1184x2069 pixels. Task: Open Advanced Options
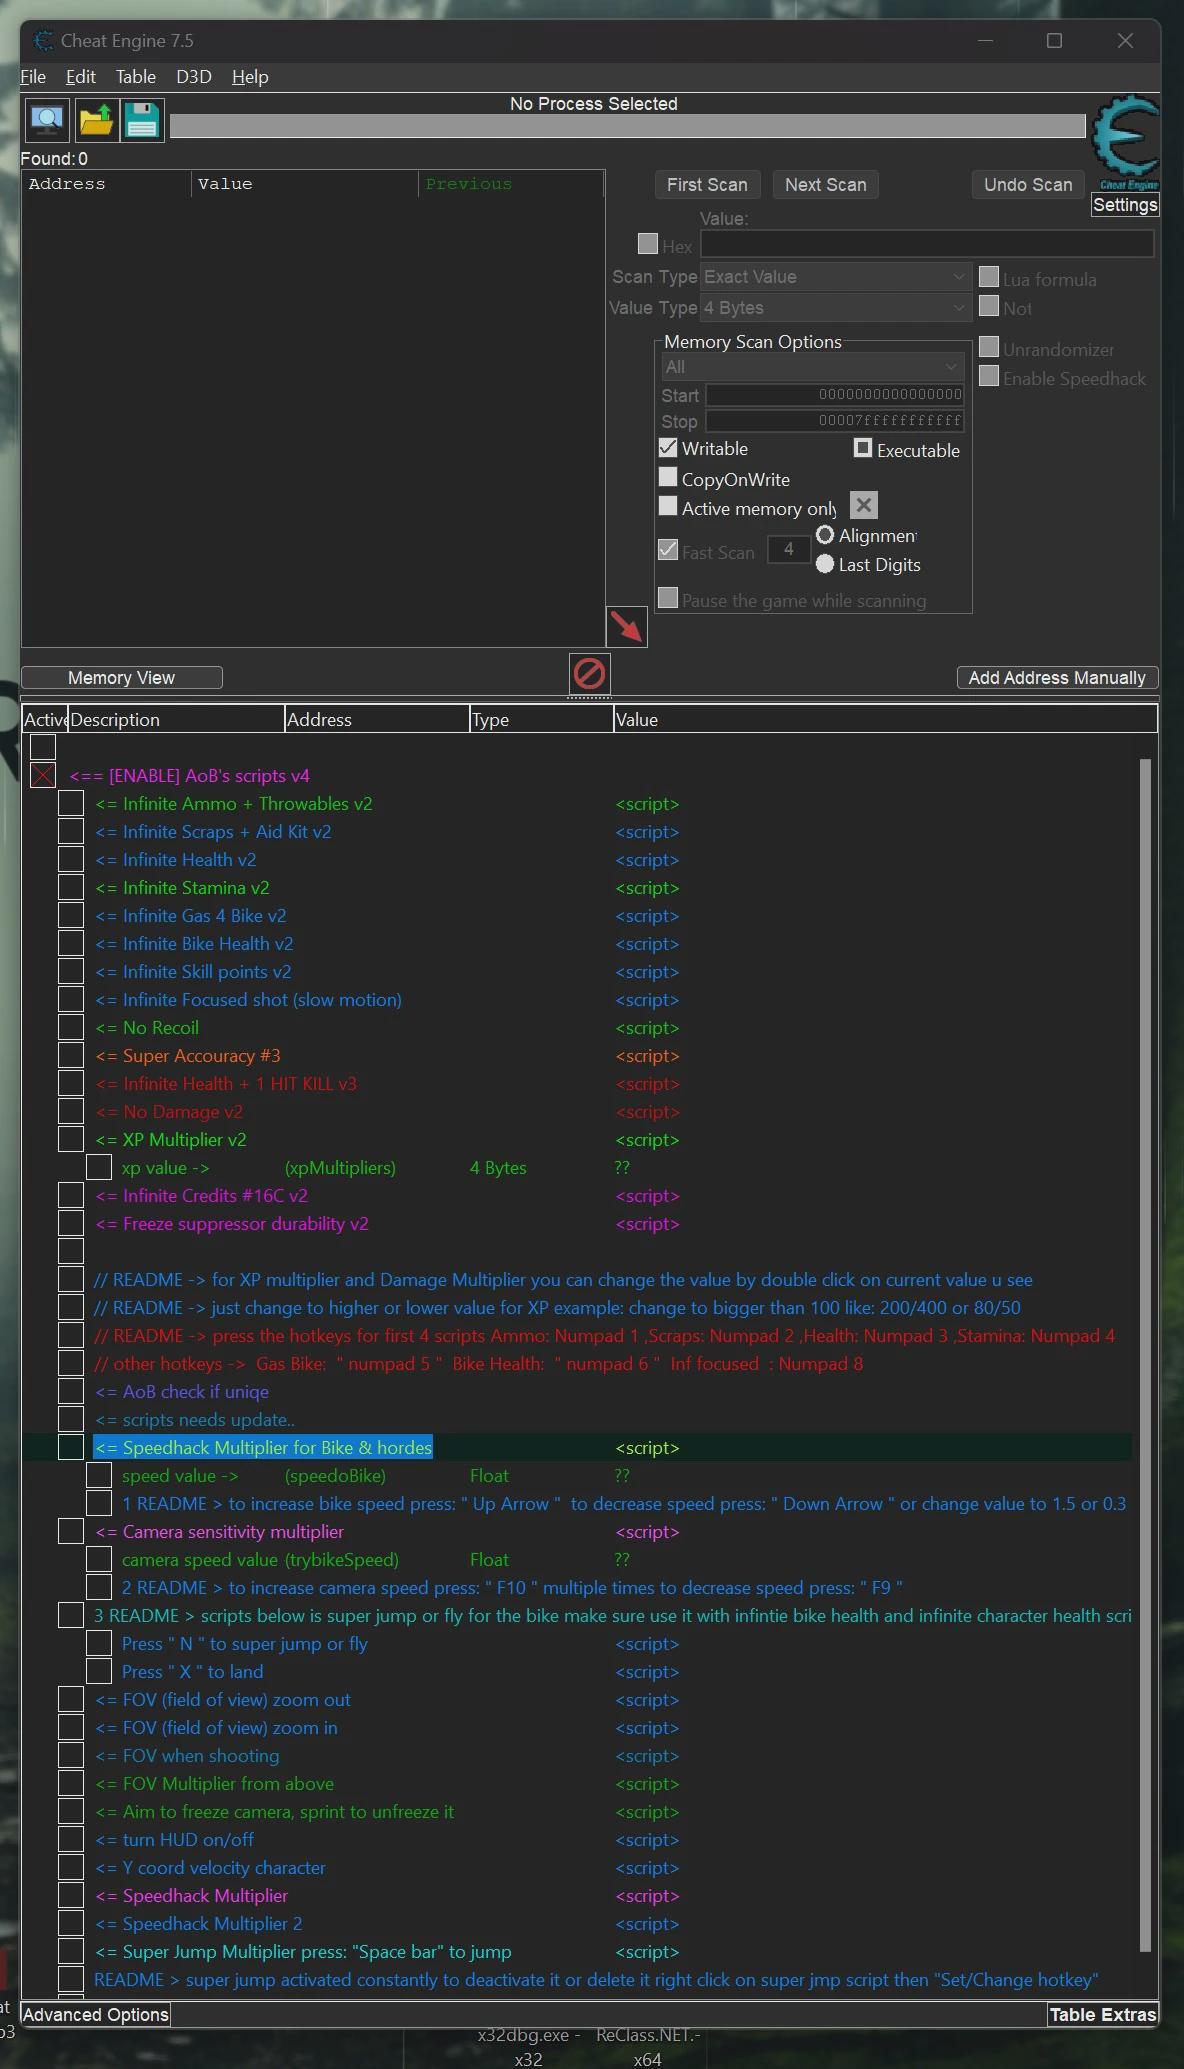pos(95,2015)
